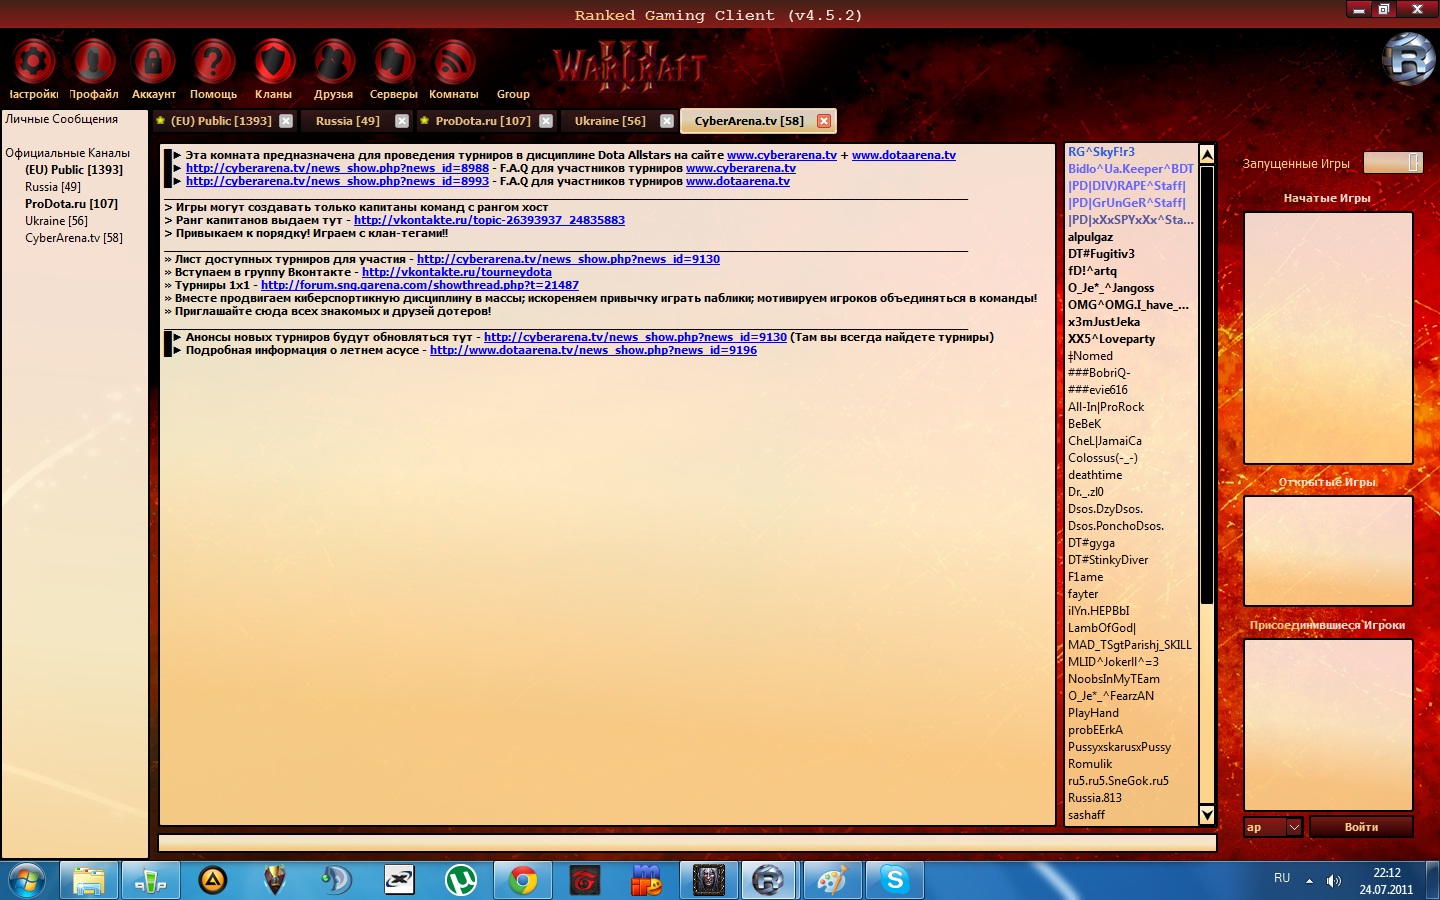Select Ukraine [56] channel in sidebar

click(x=56, y=221)
